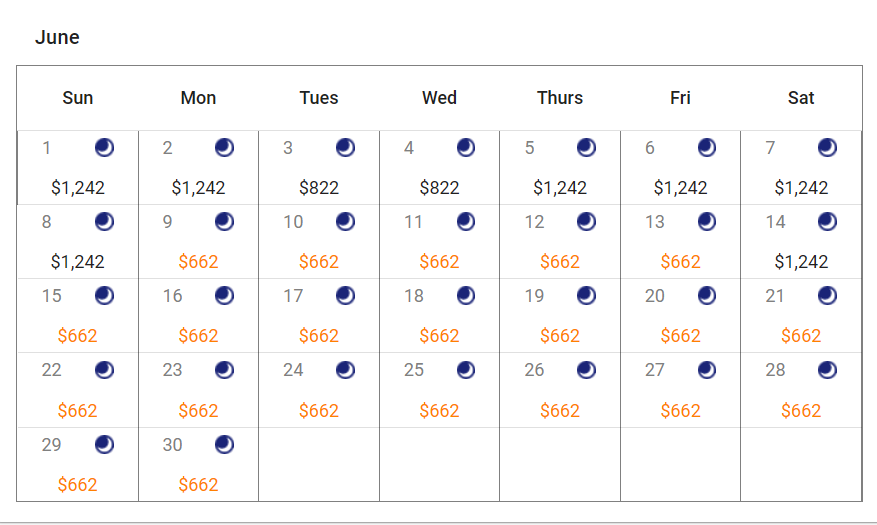The height and width of the screenshot is (525, 877).
Task: Choose the $662 rate on June 9
Action: tap(198, 262)
